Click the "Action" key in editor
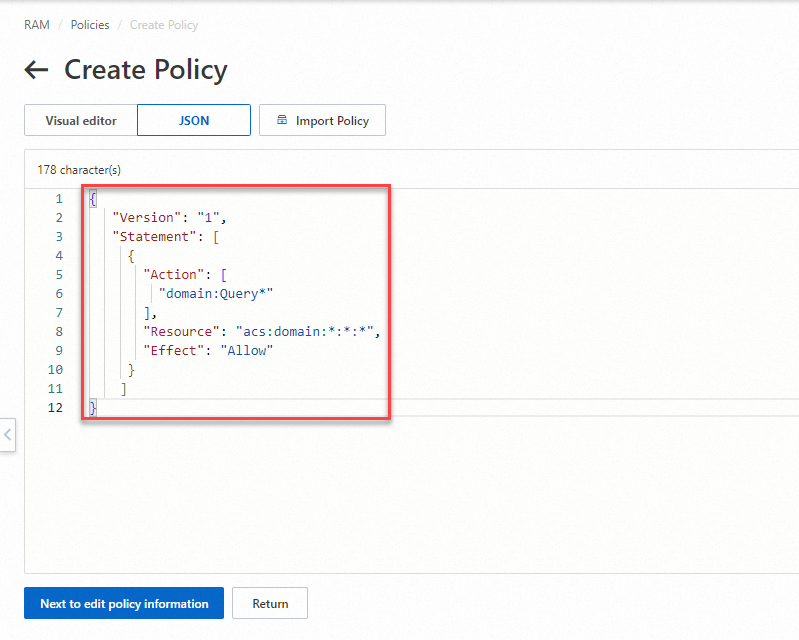799x640 pixels. [x=174, y=274]
